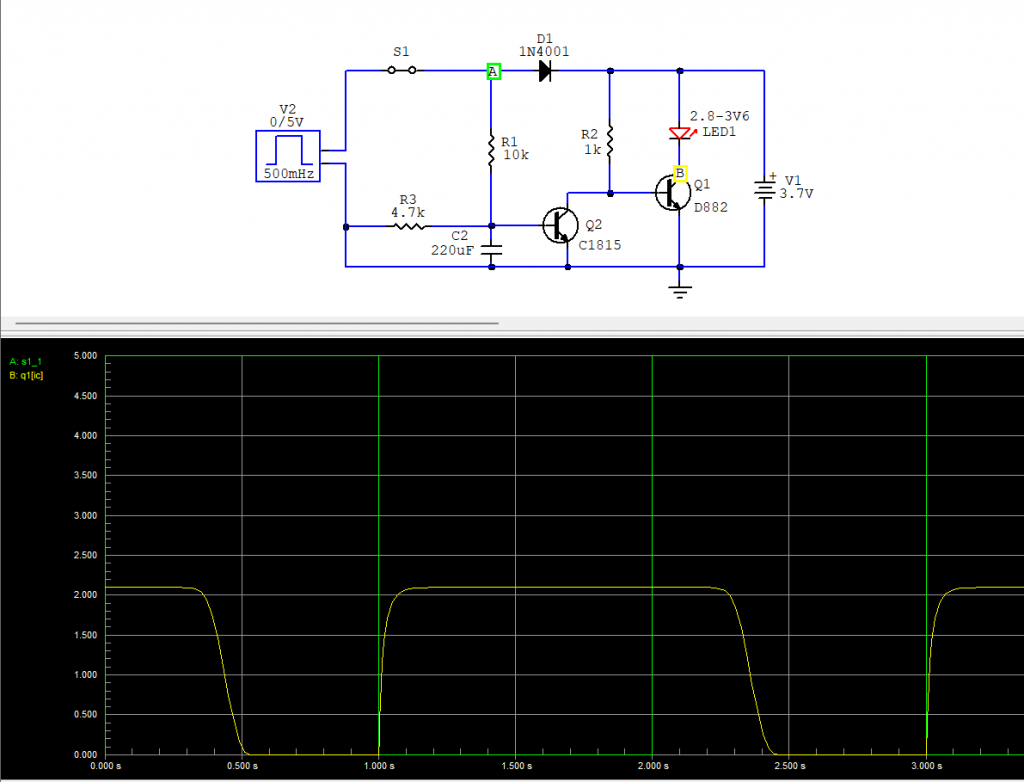The width and height of the screenshot is (1024, 782).
Task: Click the 3.7V battery value
Action: click(797, 194)
